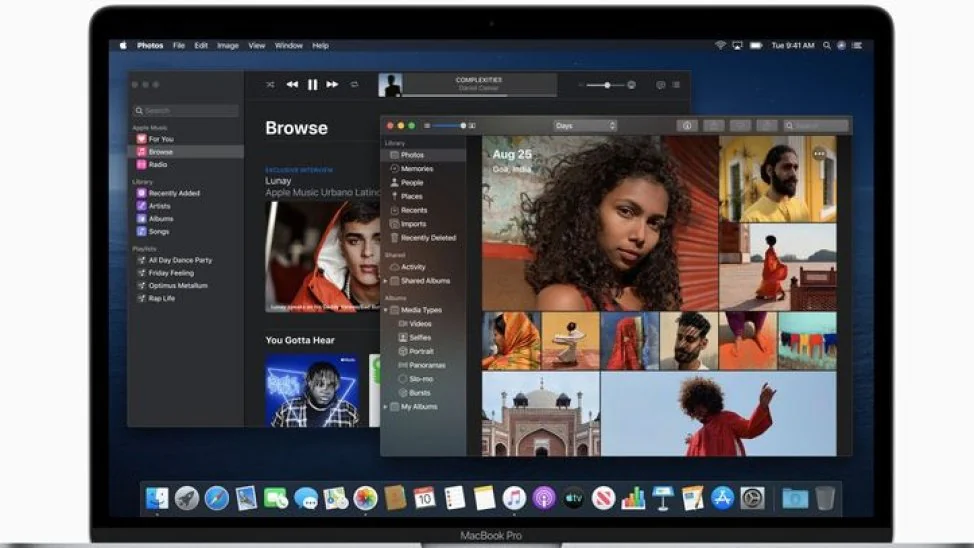
Task: Open the App Store from the Dock
Action: click(x=722, y=498)
